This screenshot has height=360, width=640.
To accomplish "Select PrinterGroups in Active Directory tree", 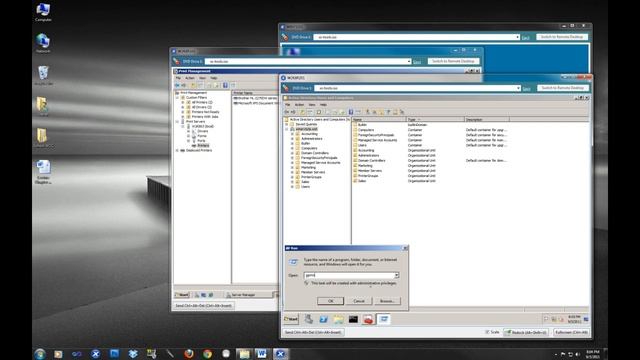I will click(x=311, y=177).
